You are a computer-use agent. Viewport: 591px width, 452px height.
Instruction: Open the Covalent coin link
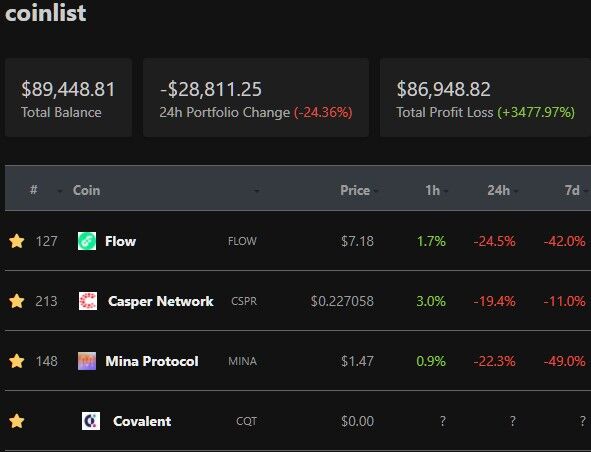tap(142, 421)
